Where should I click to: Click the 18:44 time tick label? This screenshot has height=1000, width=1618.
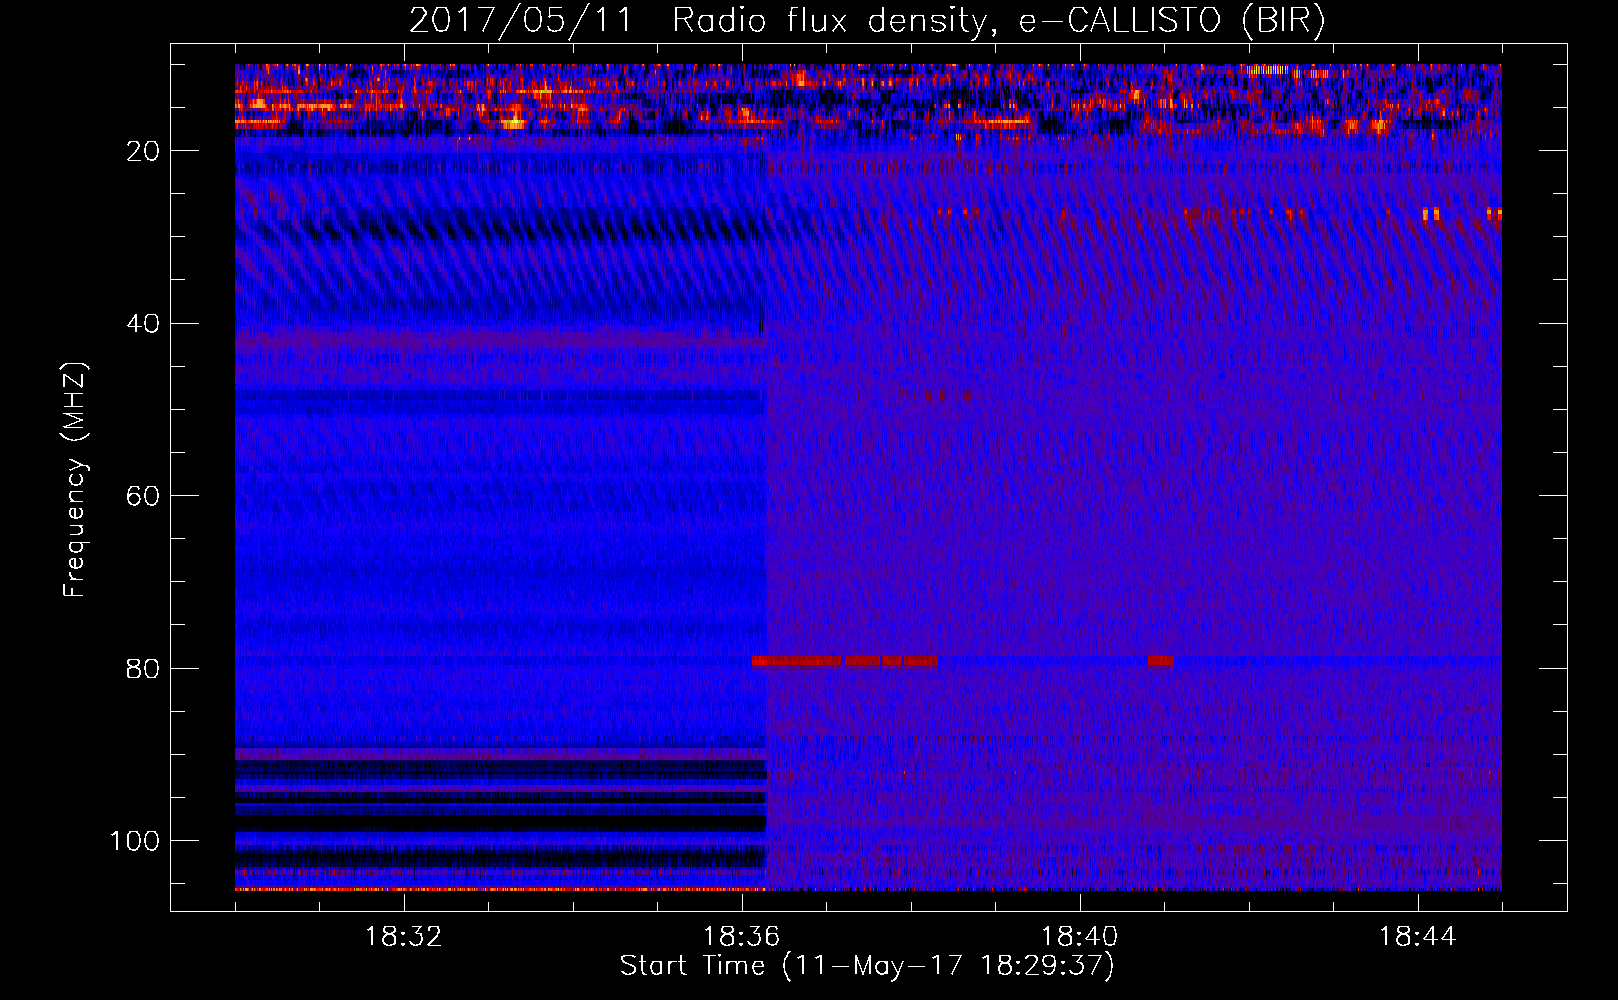click(1417, 937)
